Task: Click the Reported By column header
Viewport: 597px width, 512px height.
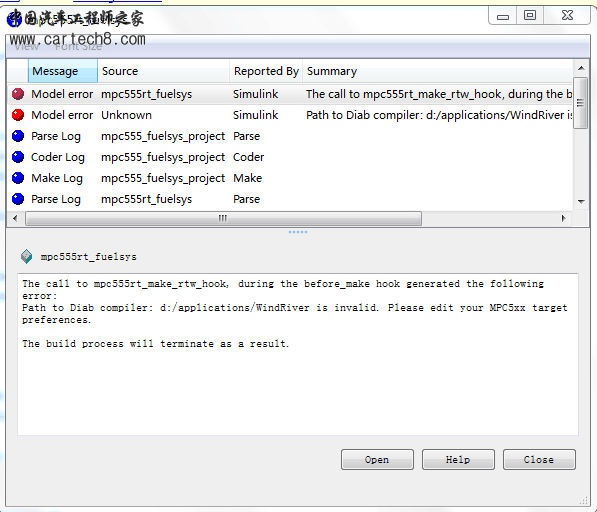Action: coord(266,71)
